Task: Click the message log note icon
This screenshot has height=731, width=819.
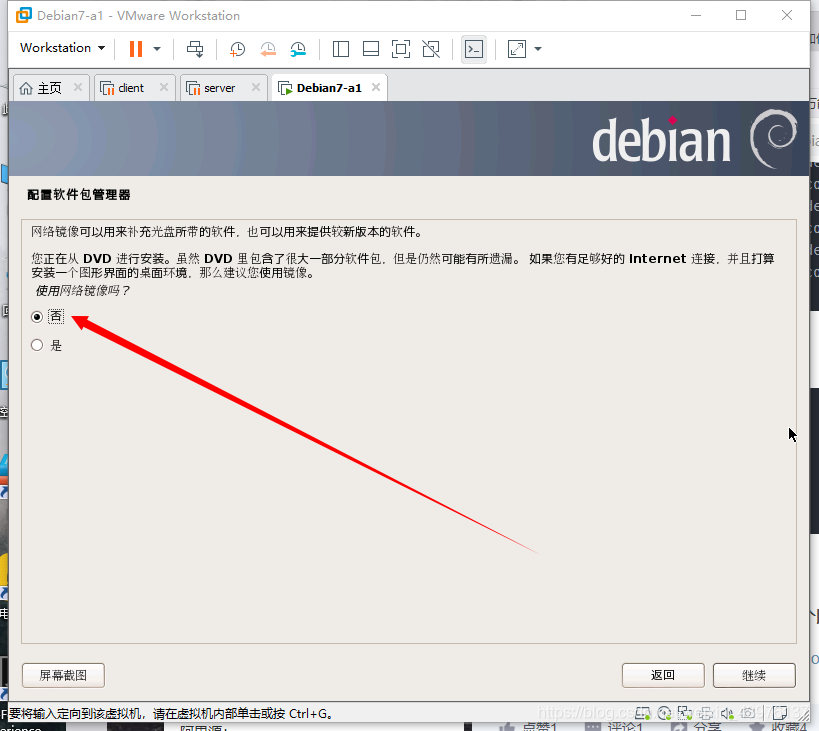Action: click(780, 713)
